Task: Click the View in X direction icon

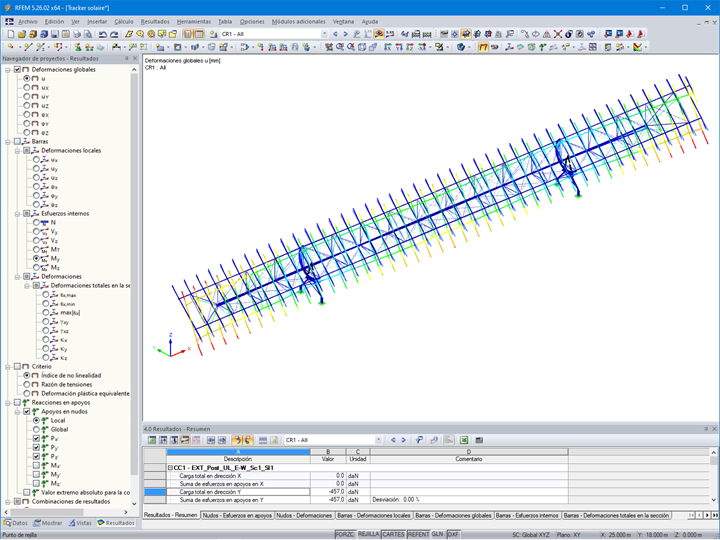Action: tap(388, 47)
